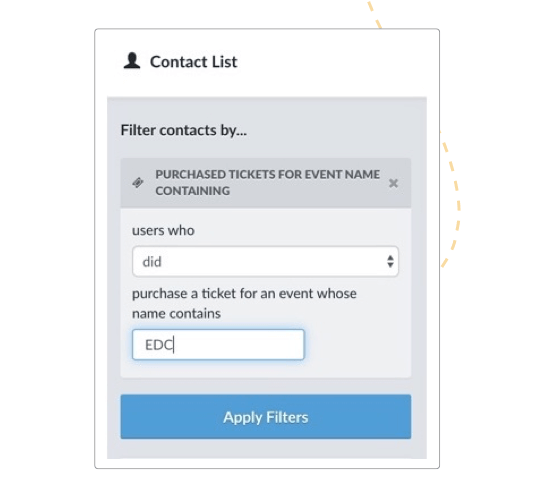This screenshot has width=534, height=498.
Task: Click the up-down arrows on the did select
Action: point(390,262)
